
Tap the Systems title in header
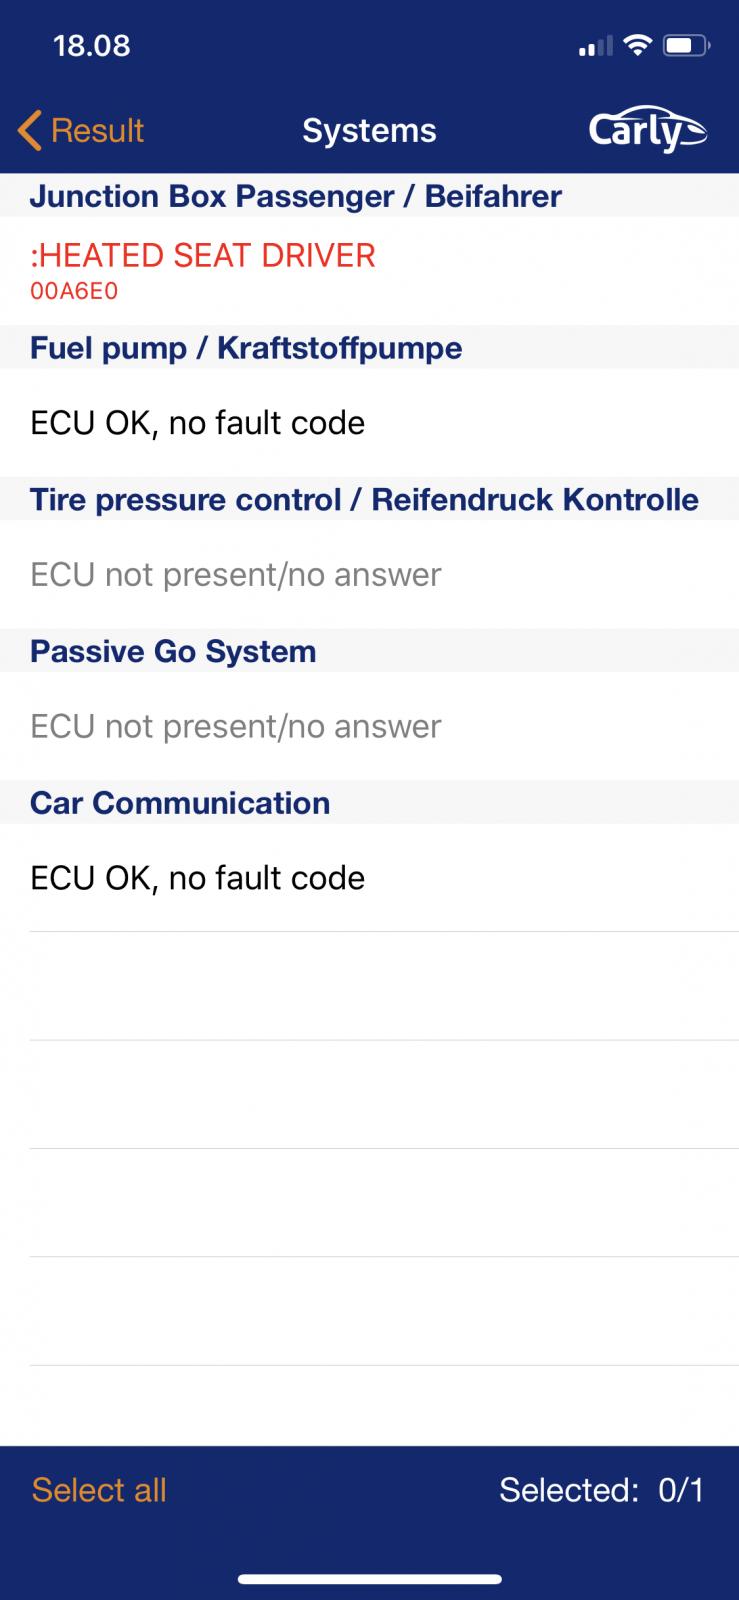point(369,131)
